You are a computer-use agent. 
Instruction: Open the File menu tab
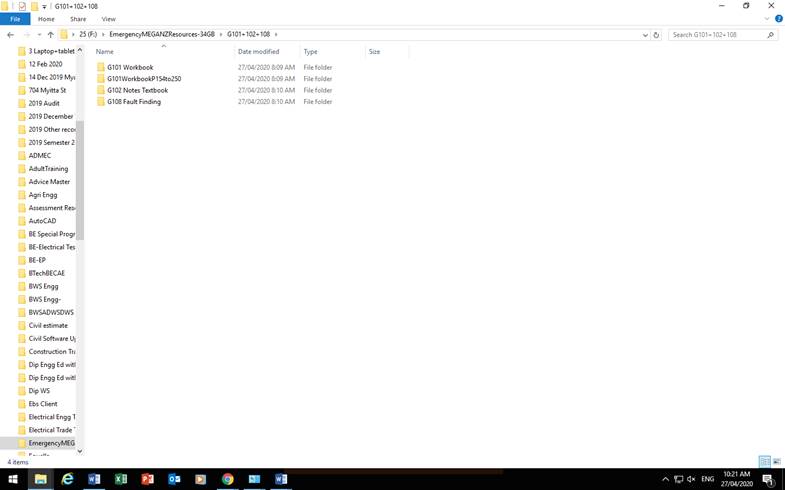tap(15, 19)
